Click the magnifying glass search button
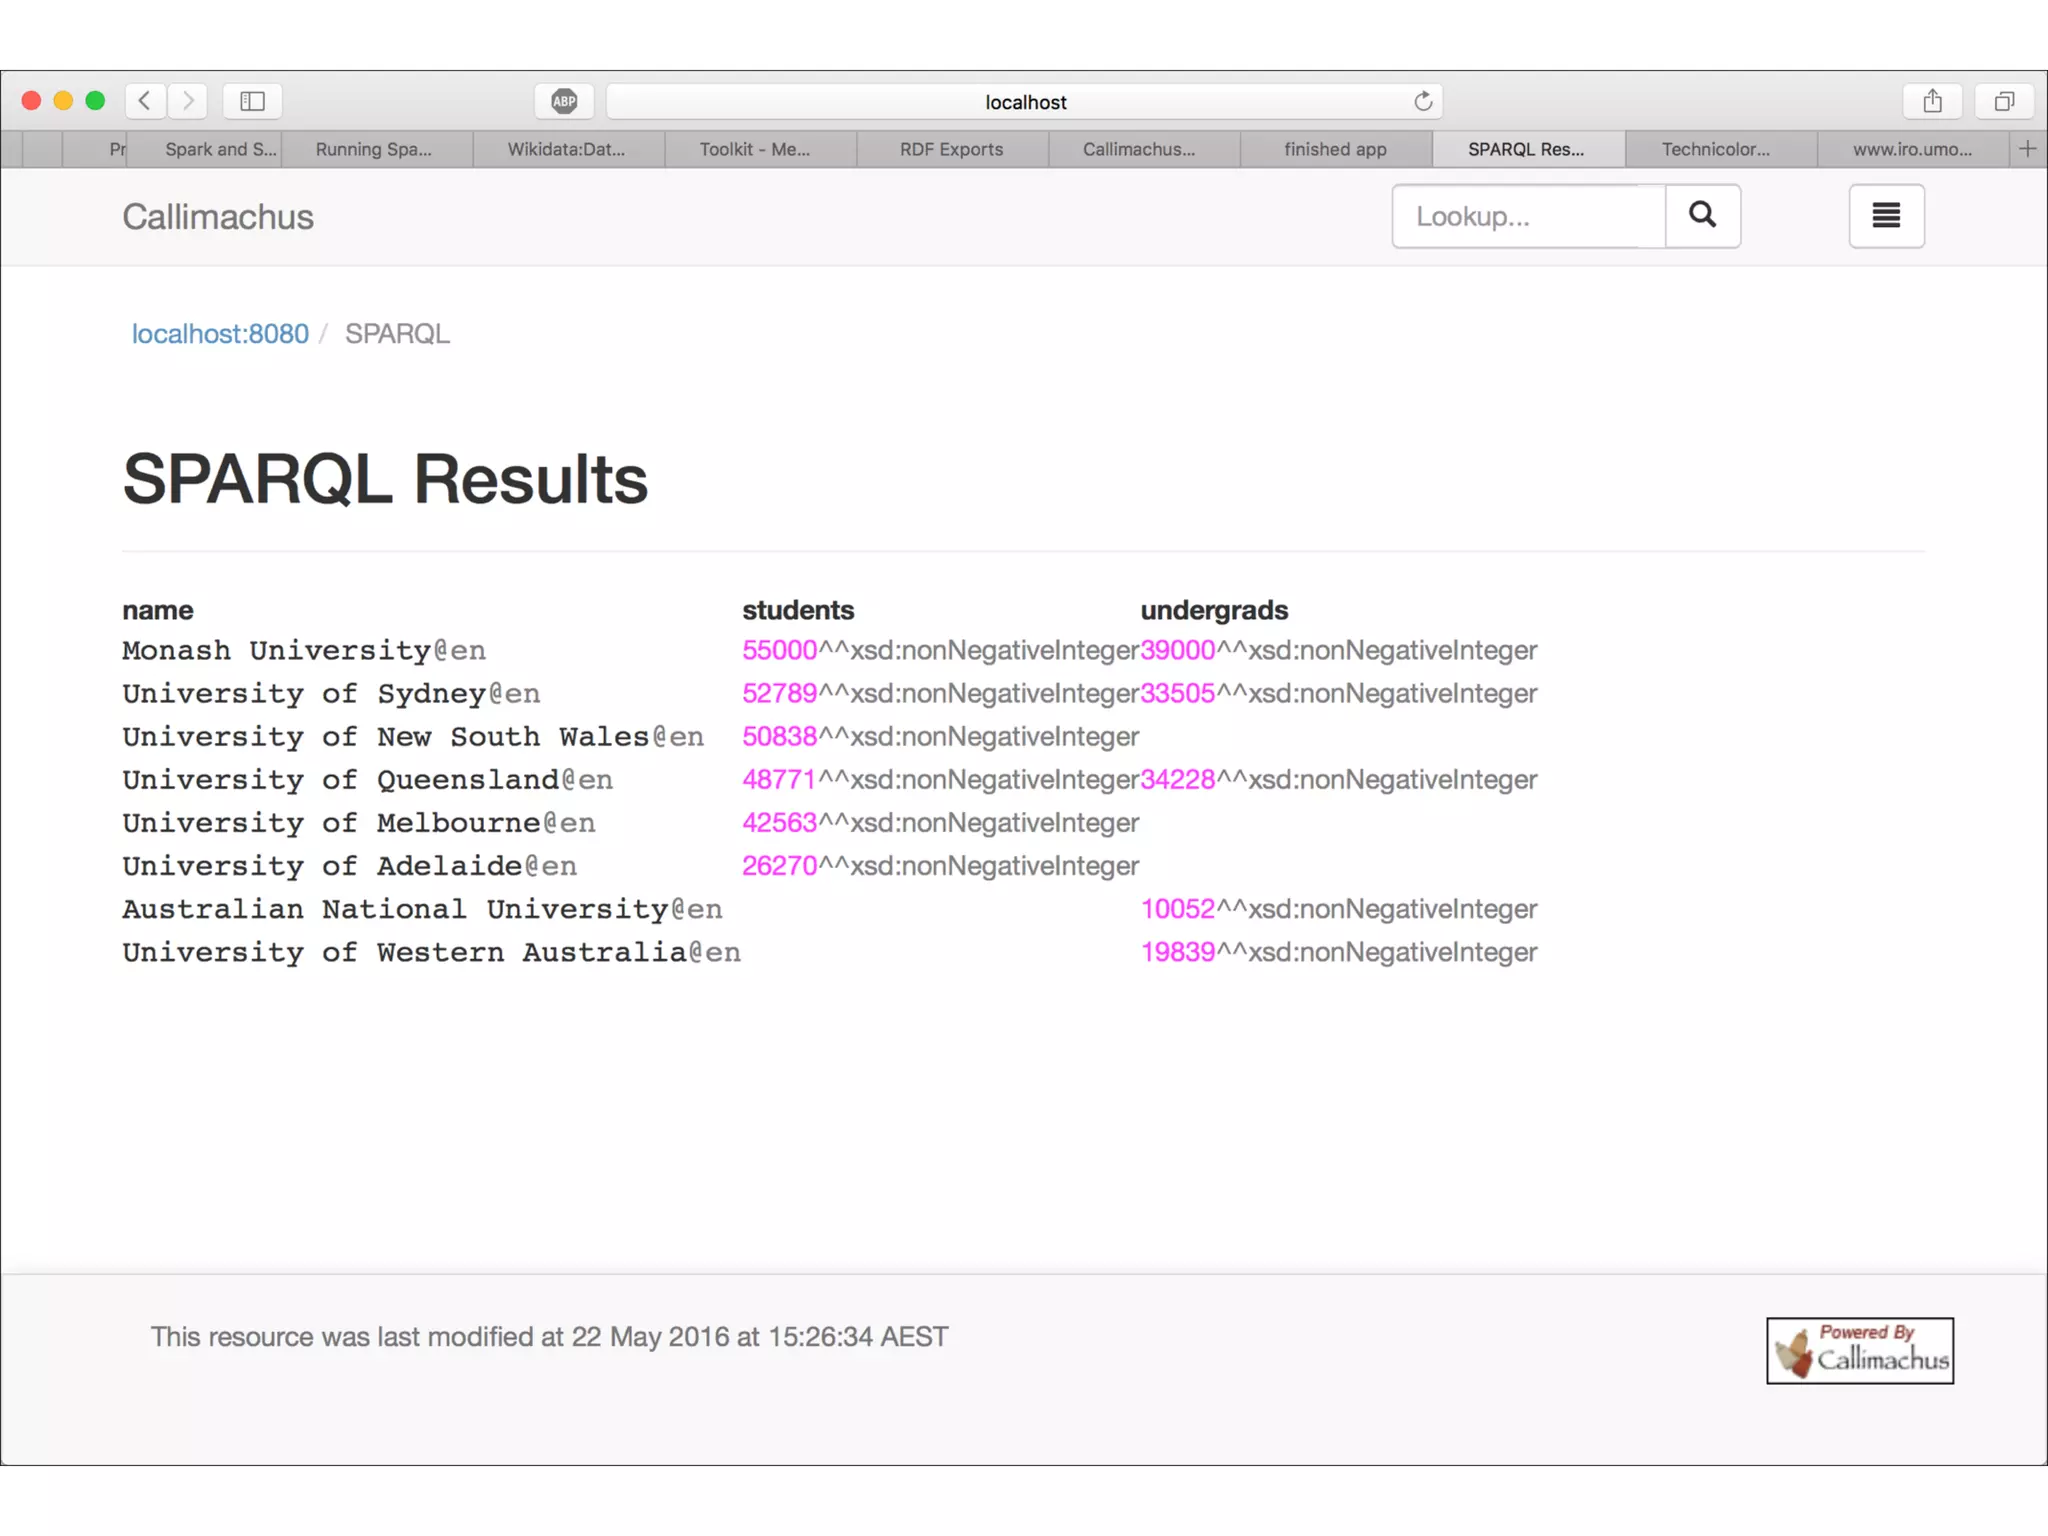 [1702, 215]
